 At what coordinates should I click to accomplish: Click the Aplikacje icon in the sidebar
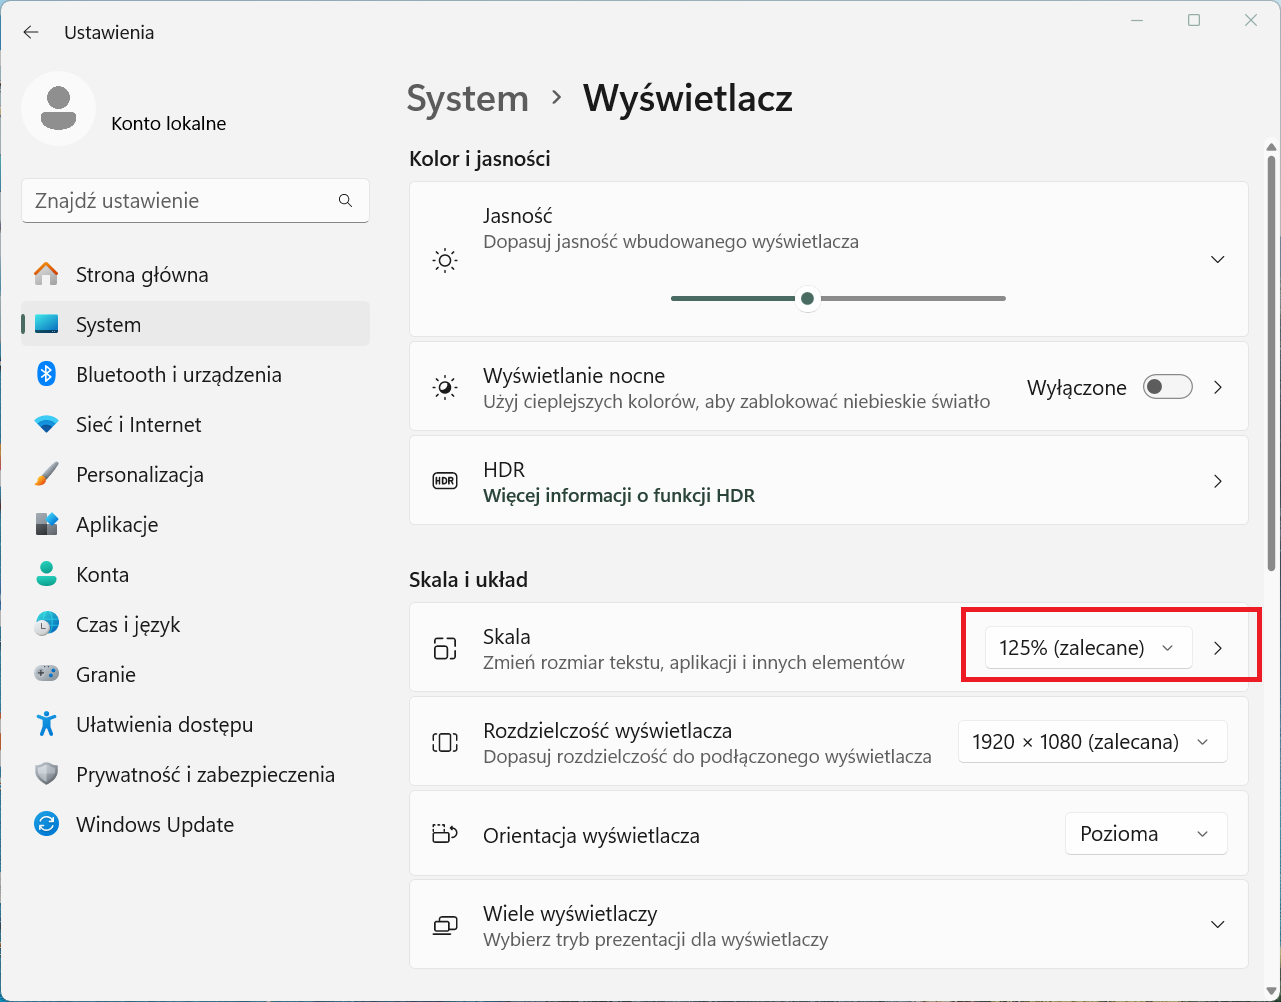point(46,524)
